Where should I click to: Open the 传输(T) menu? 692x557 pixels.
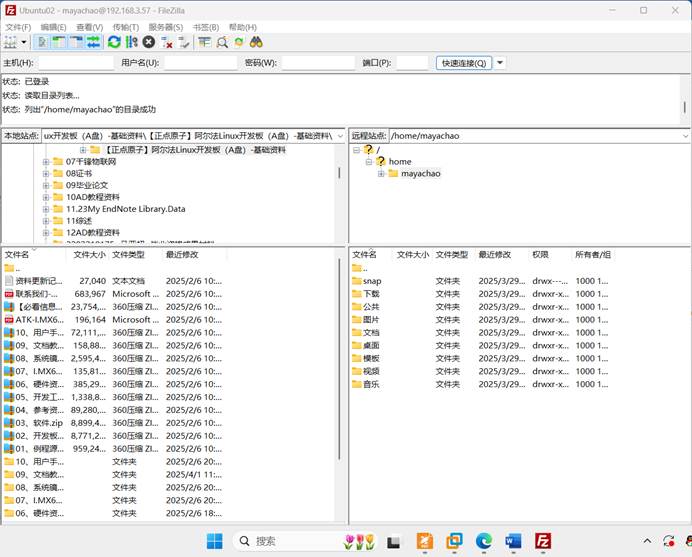126,27
